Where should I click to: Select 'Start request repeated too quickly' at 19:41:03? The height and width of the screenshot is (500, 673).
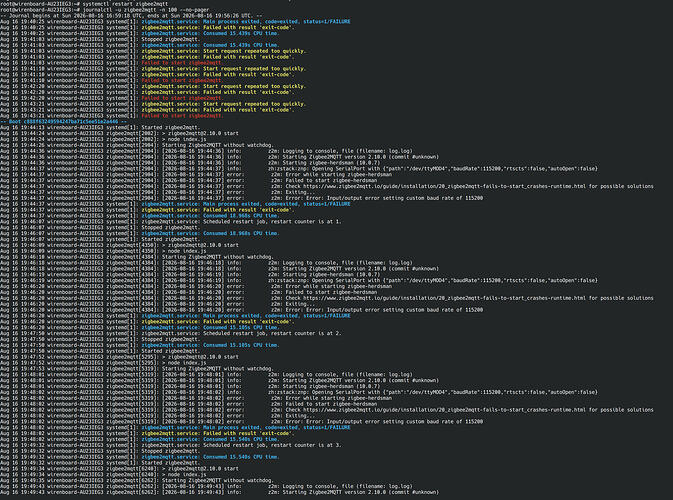click(254, 51)
